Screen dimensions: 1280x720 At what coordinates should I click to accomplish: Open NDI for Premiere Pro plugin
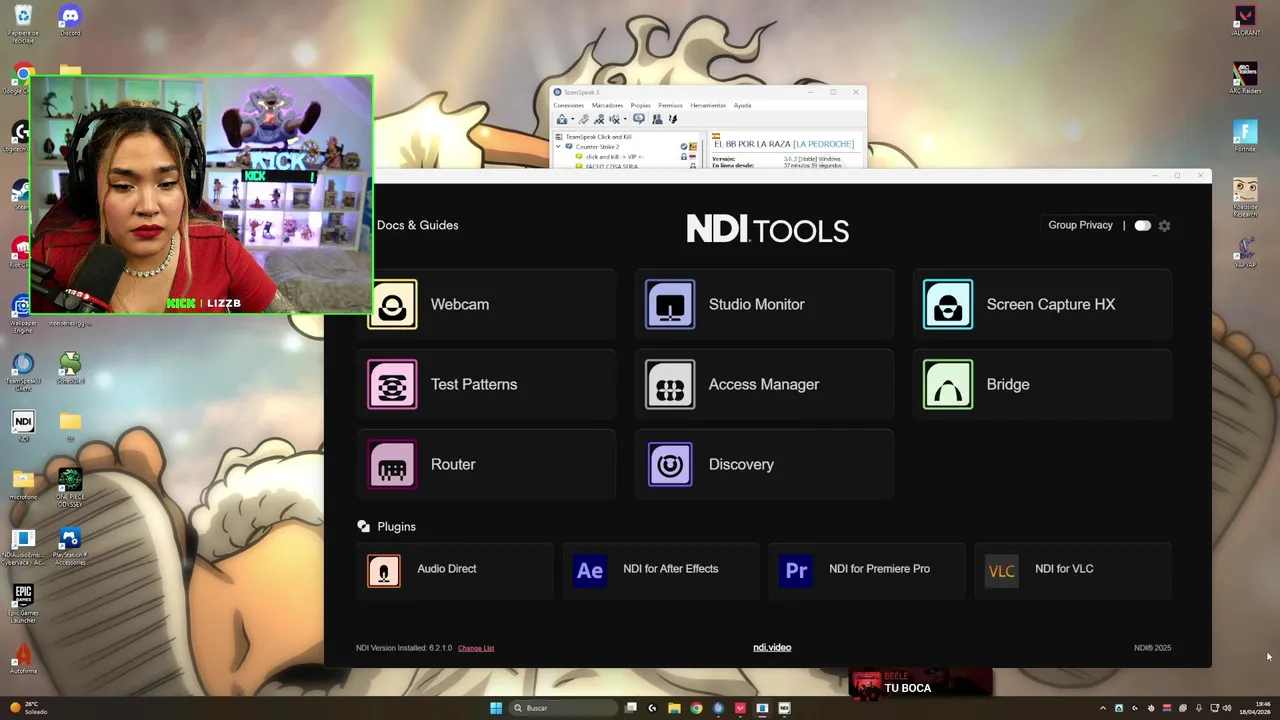(867, 569)
